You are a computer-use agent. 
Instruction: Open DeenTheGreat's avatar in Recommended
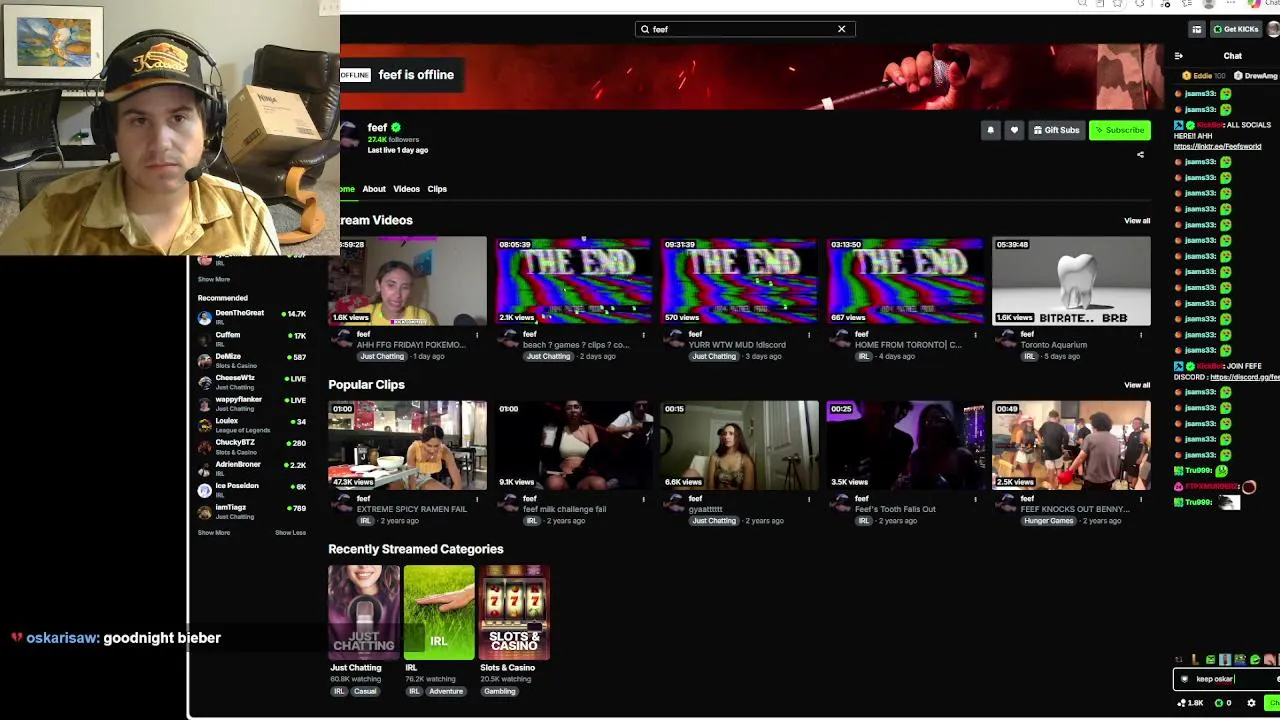(x=205, y=318)
